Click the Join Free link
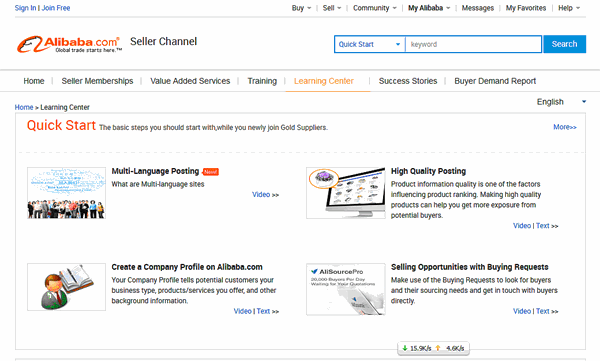Viewport: 600px width, 361px height. 56,8
